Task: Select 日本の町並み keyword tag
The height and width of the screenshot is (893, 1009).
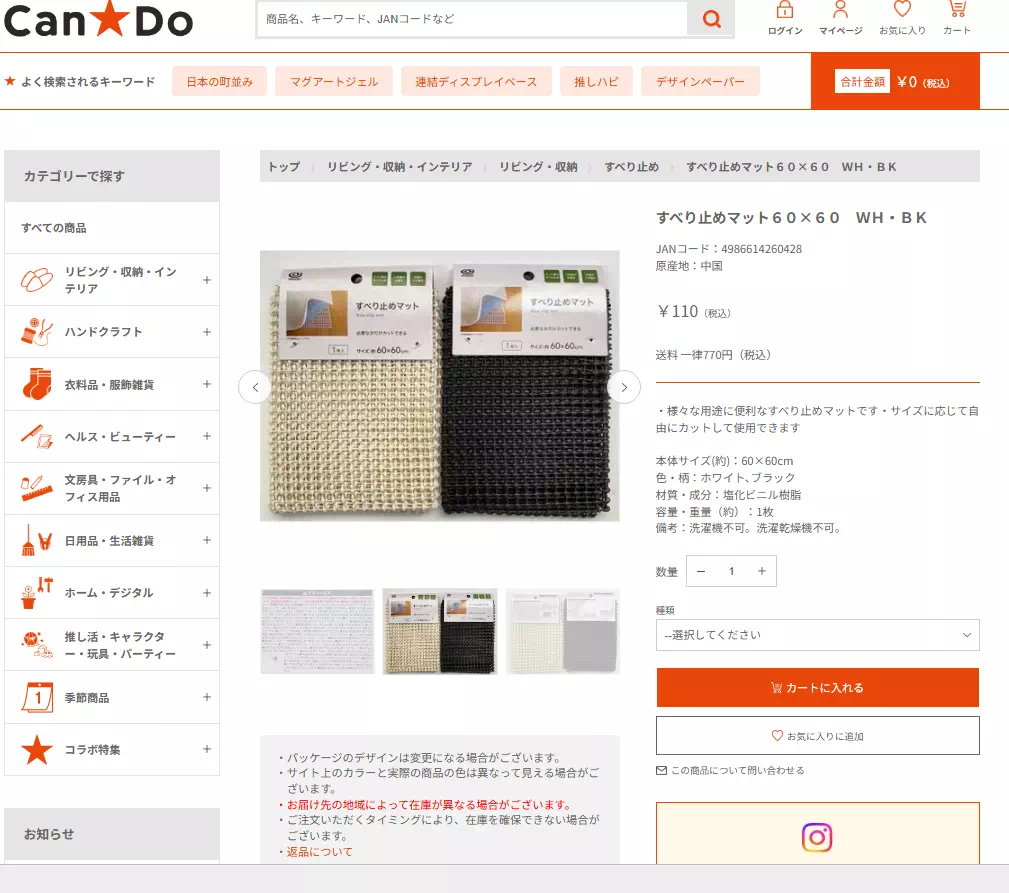Action: 219,82
